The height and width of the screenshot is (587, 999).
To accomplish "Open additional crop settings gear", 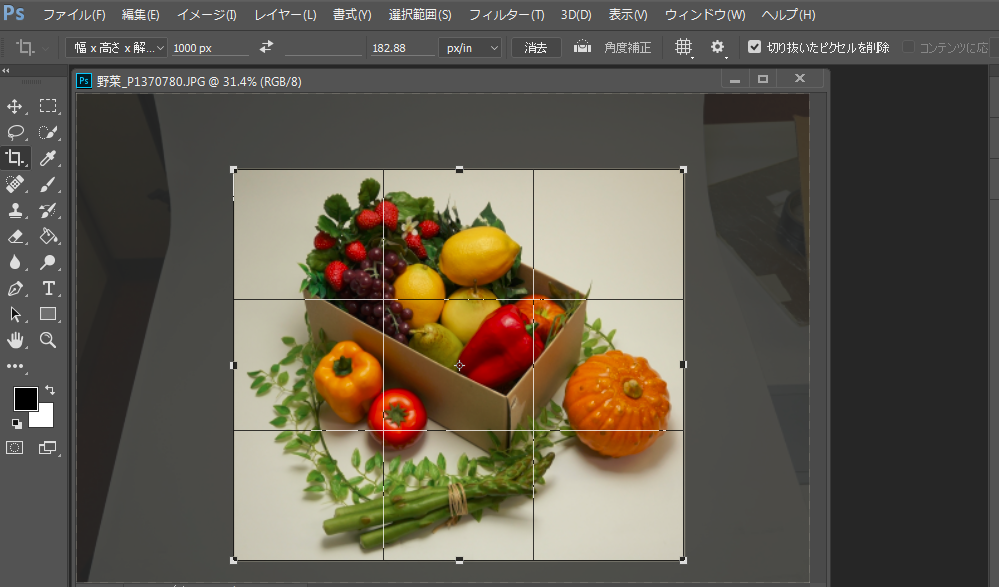I will tap(717, 47).
